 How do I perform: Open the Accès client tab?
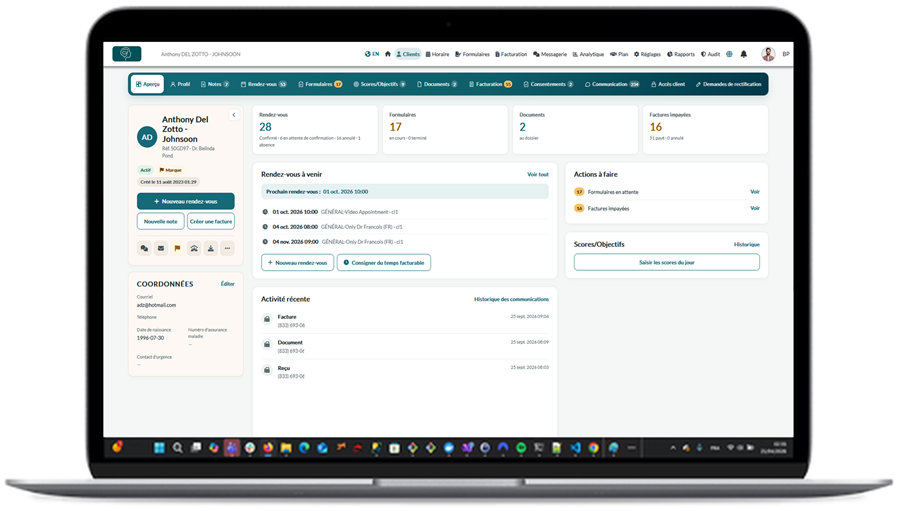click(x=668, y=84)
